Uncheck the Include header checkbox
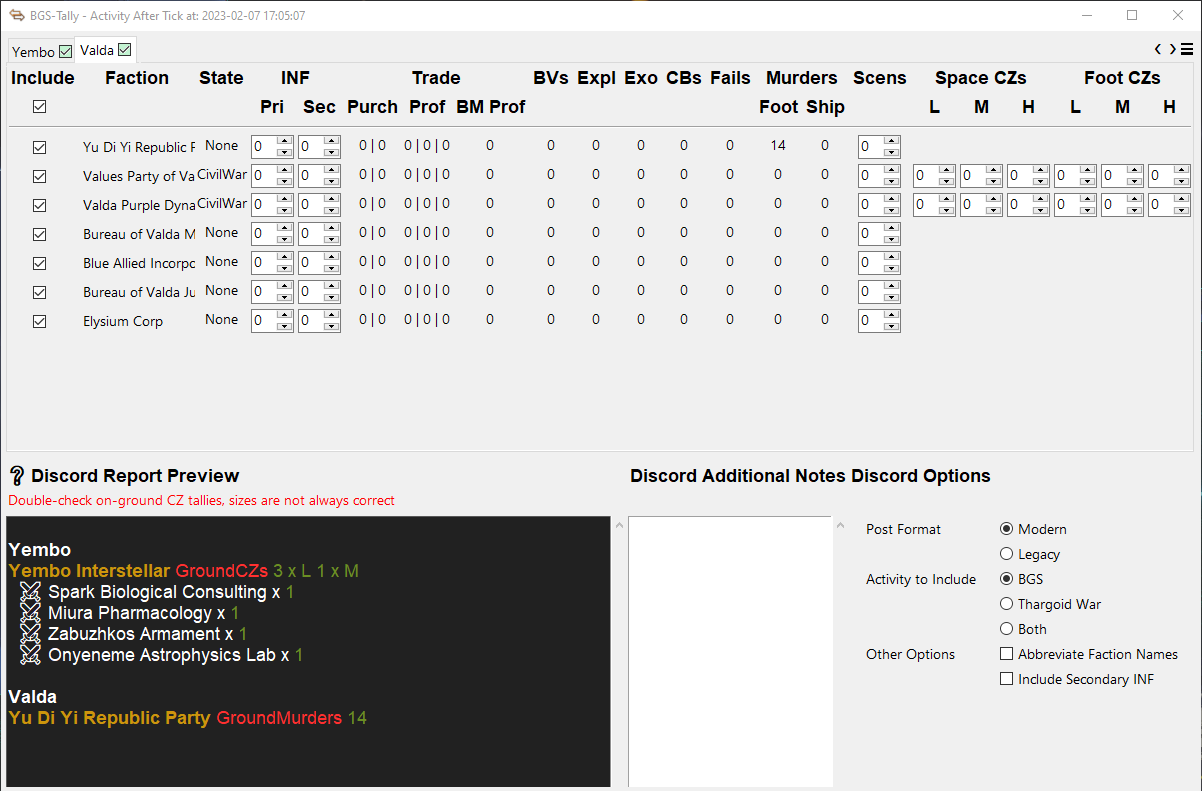 point(39,106)
